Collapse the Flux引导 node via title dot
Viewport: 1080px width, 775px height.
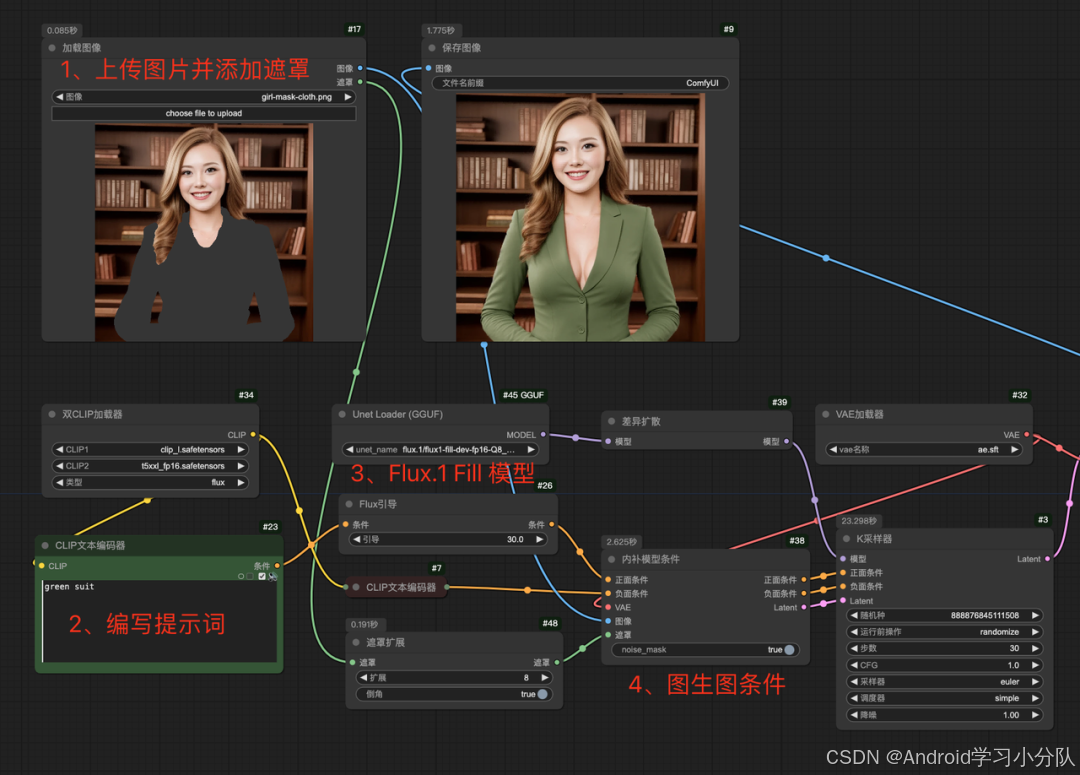(x=349, y=504)
